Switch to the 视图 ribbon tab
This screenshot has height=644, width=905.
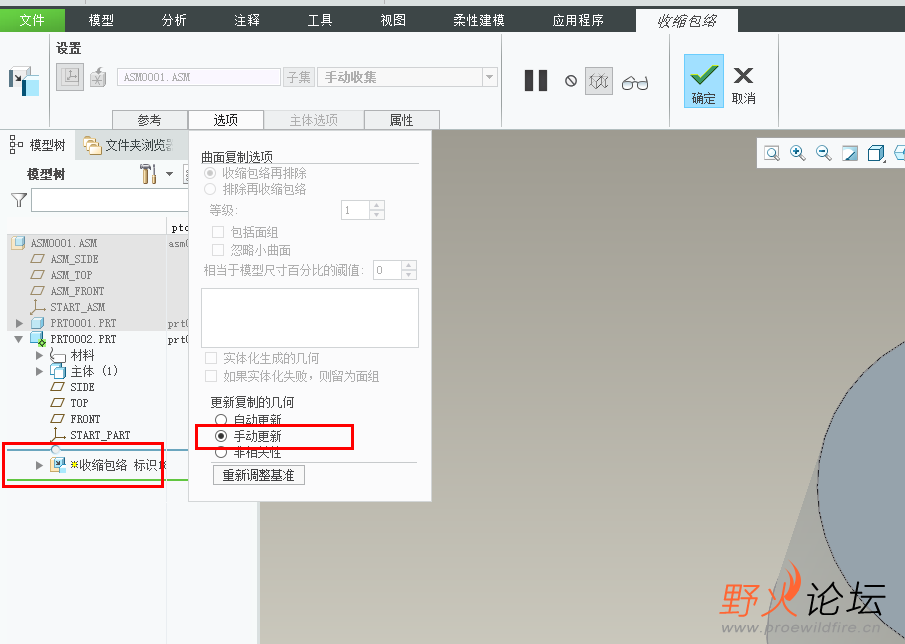pyautogui.click(x=393, y=20)
